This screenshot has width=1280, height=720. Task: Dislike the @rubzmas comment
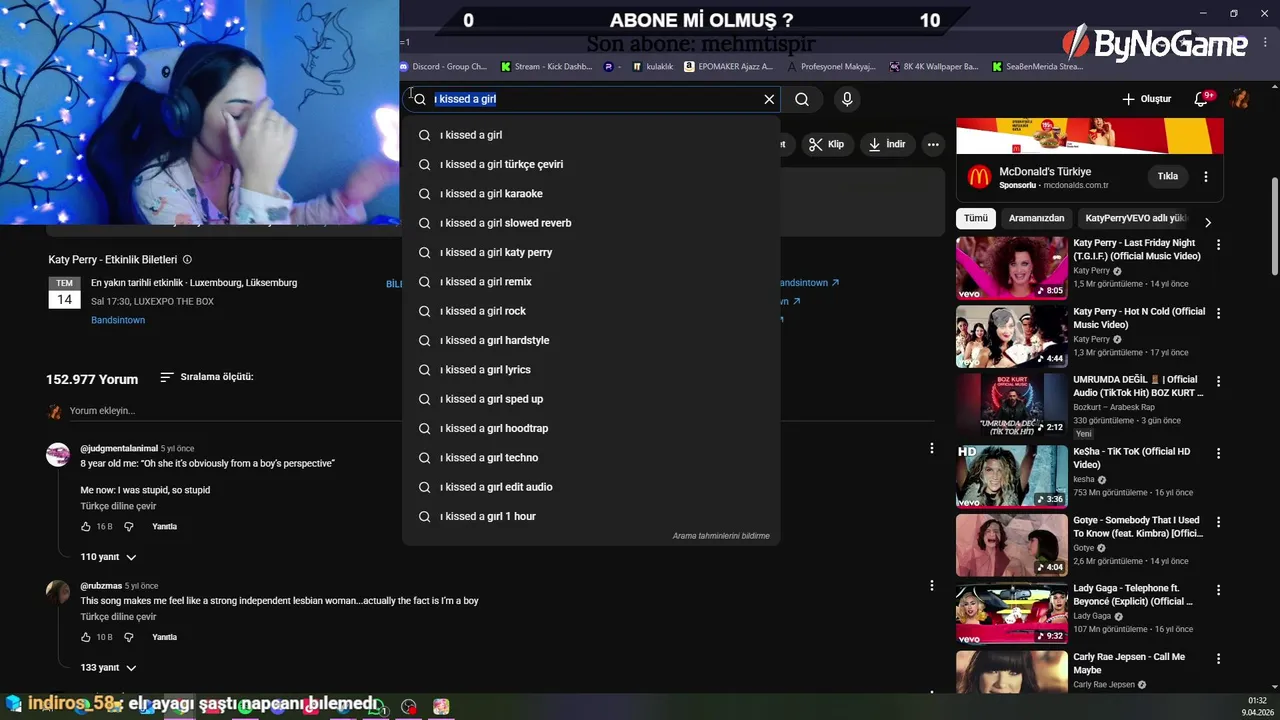pyautogui.click(x=128, y=637)
